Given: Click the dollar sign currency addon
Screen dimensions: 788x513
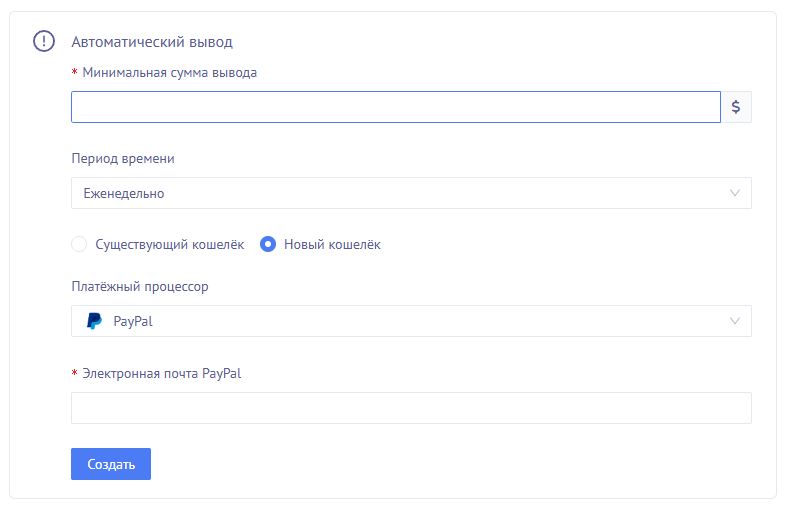Looking at the screenshot, I should tap(736, 107).
